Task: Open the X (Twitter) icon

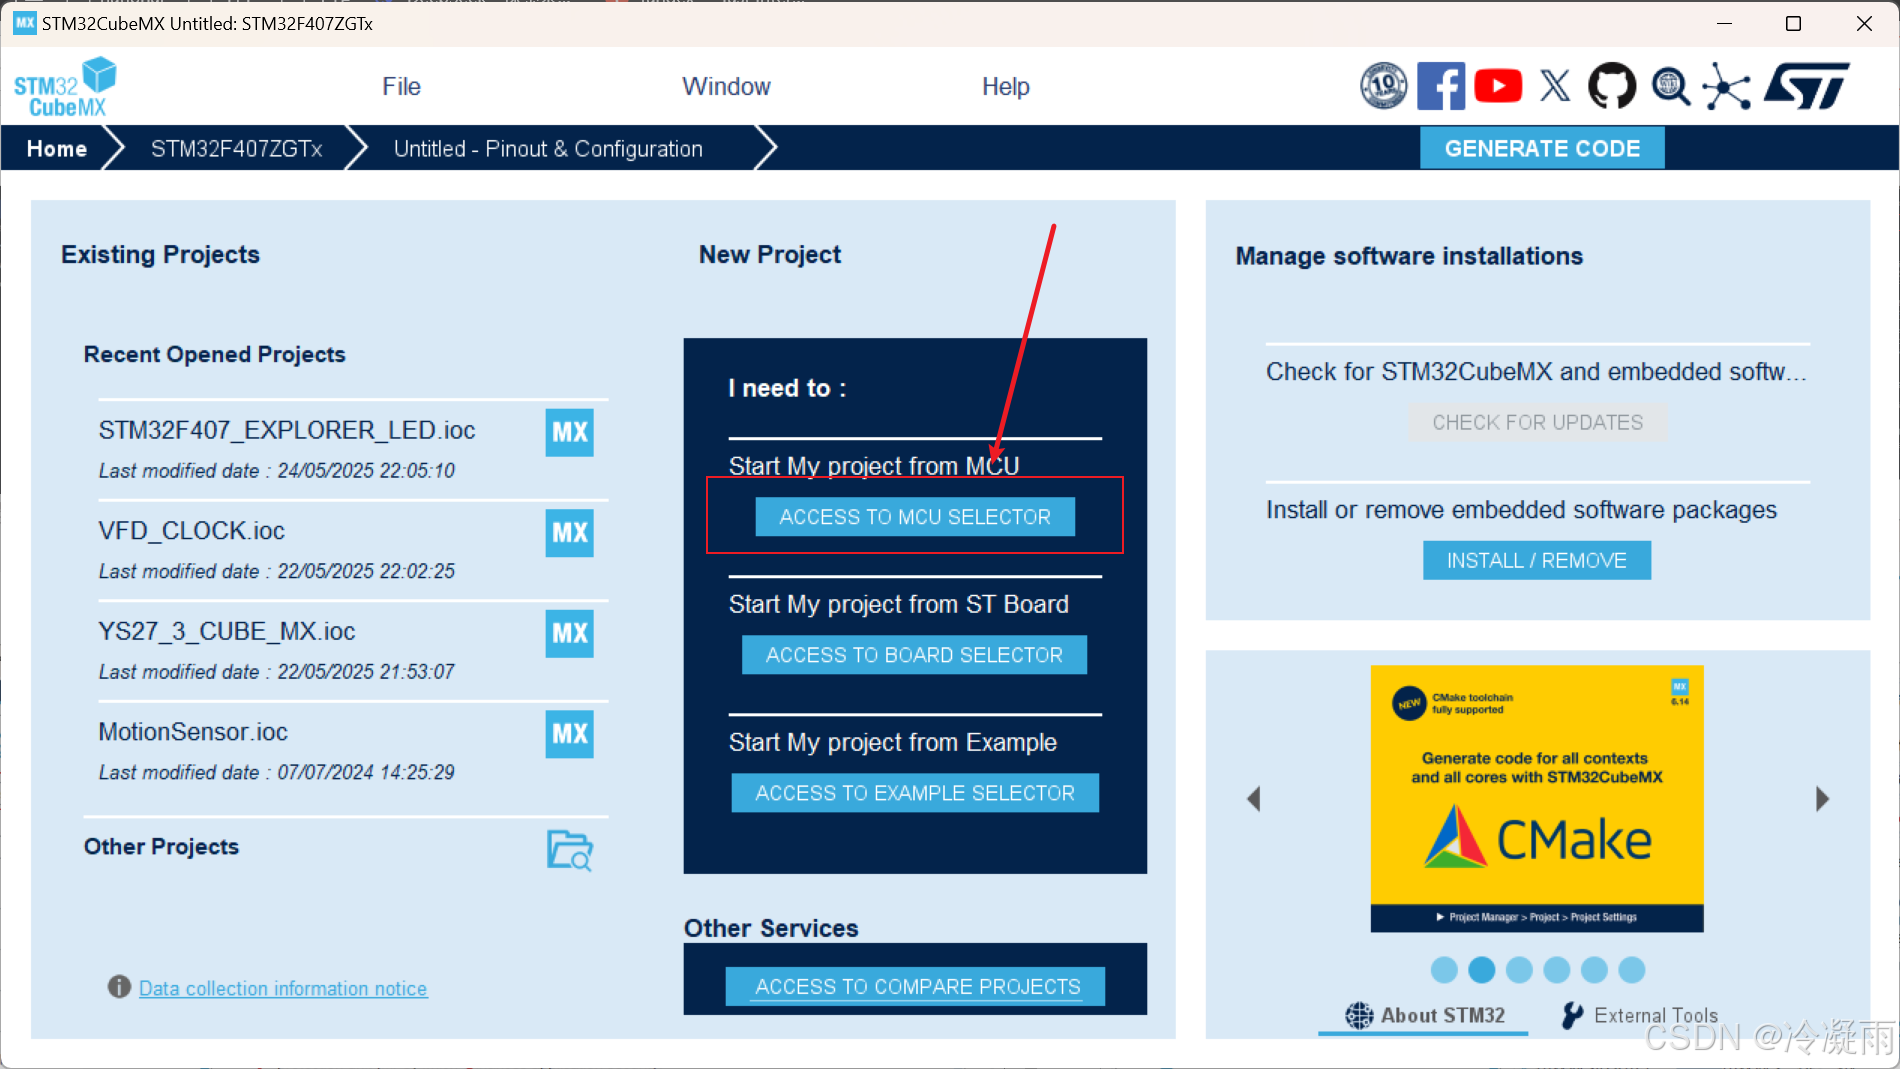Action: (1555, 86)
